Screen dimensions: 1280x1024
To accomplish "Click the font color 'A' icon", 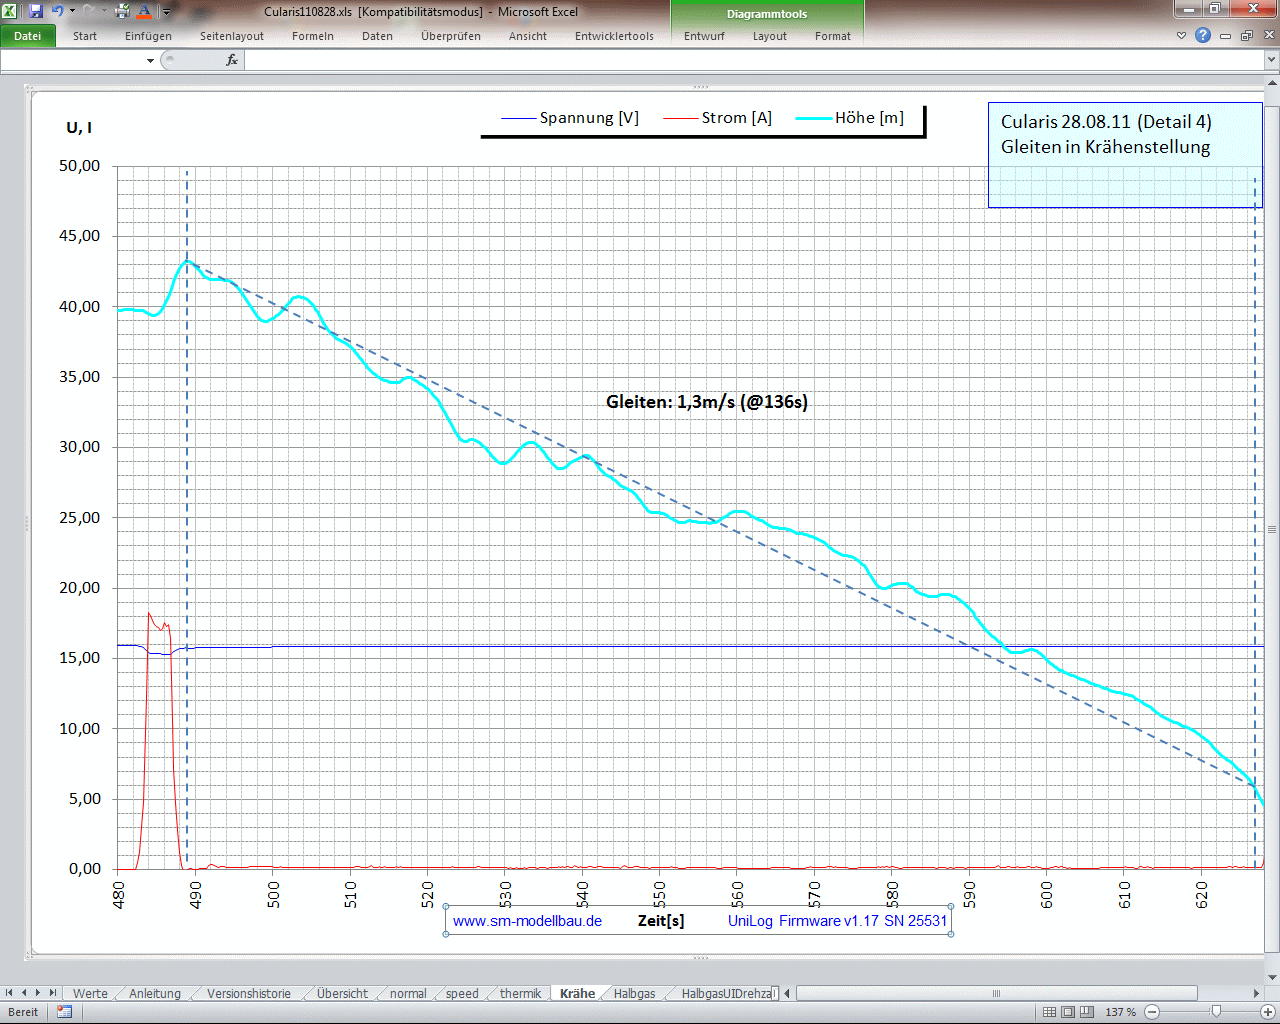I will [x=144, y=12].
